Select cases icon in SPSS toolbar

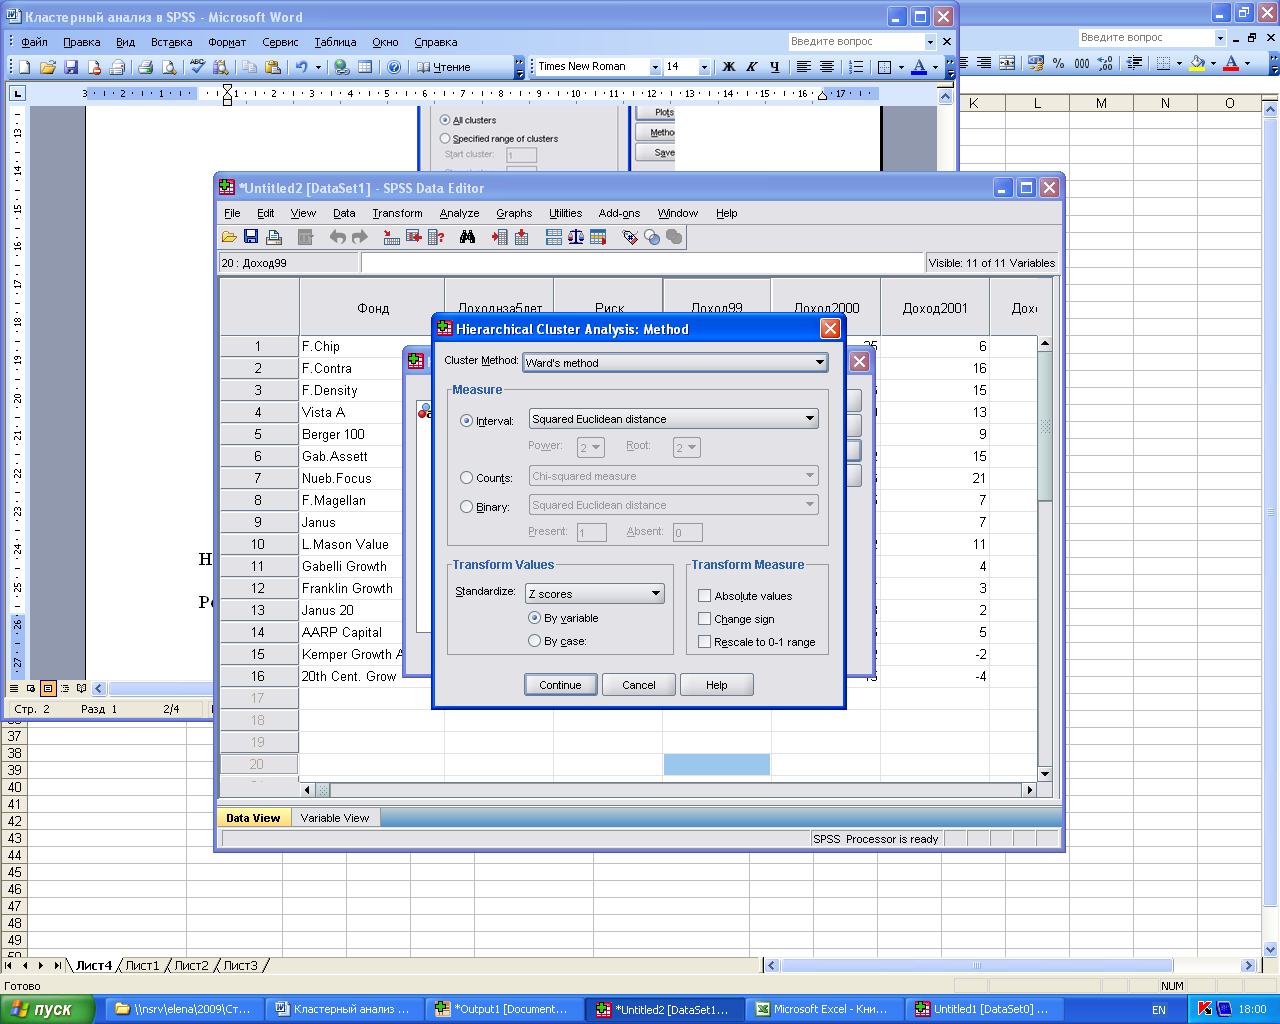click(598, 237)
